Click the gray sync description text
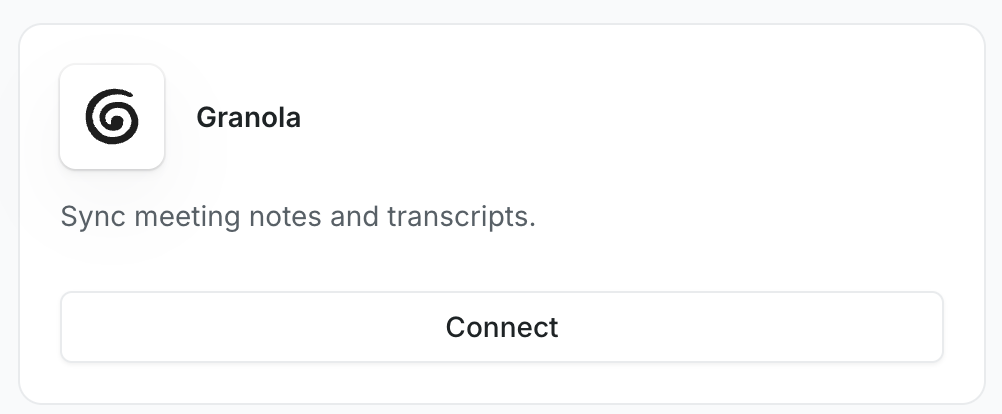Viewport: 1002px width, 414px height. 298,217
